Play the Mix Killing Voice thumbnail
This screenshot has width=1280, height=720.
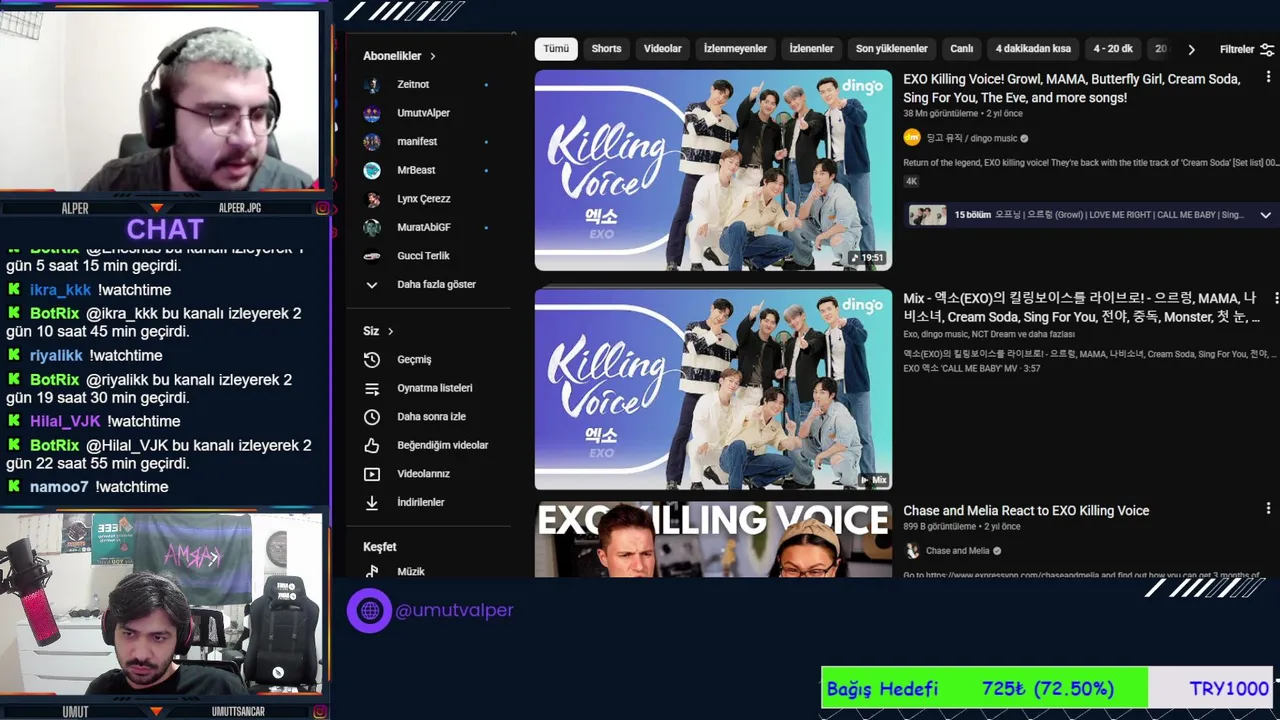(x=713, y=389)
